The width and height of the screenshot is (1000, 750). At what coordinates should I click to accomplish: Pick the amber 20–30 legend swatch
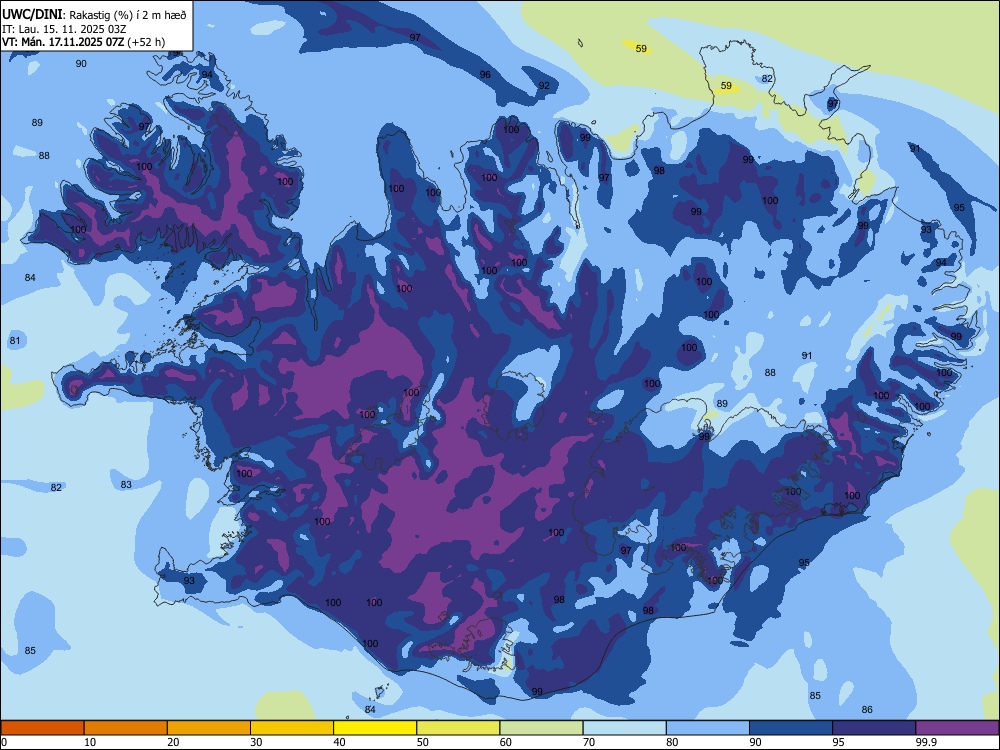[x=209, y=728]
